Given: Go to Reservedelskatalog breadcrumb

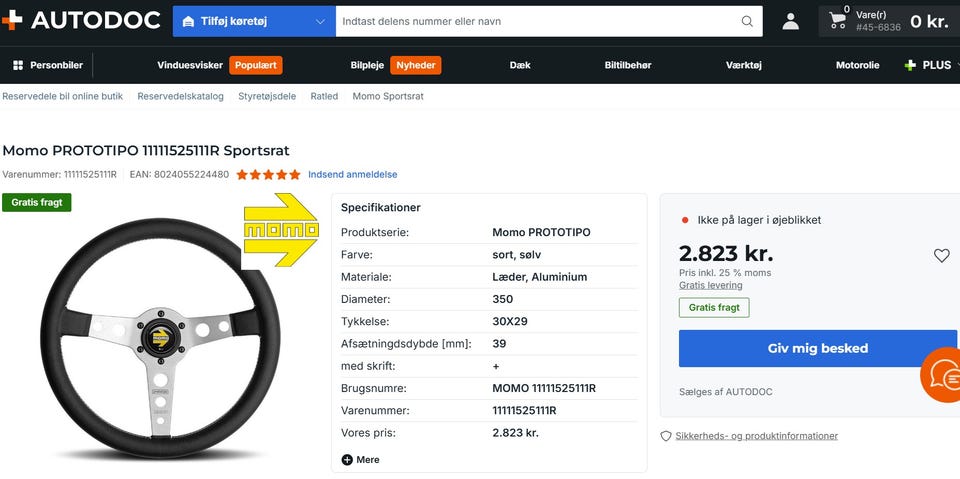Looking at the screenshot, I should tap(180, 96).
